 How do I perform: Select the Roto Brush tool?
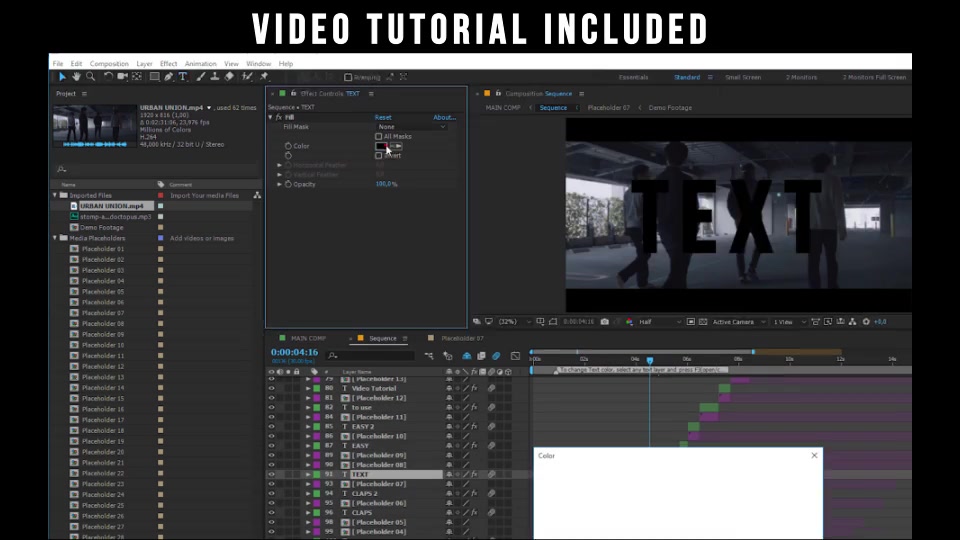tap(247, 77)
